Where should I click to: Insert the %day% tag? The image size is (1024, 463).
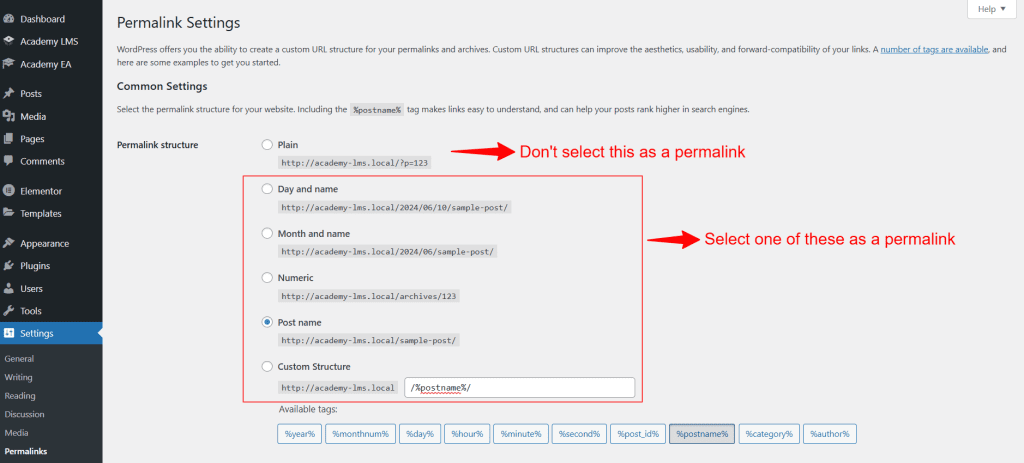click(x=420, y=434)
